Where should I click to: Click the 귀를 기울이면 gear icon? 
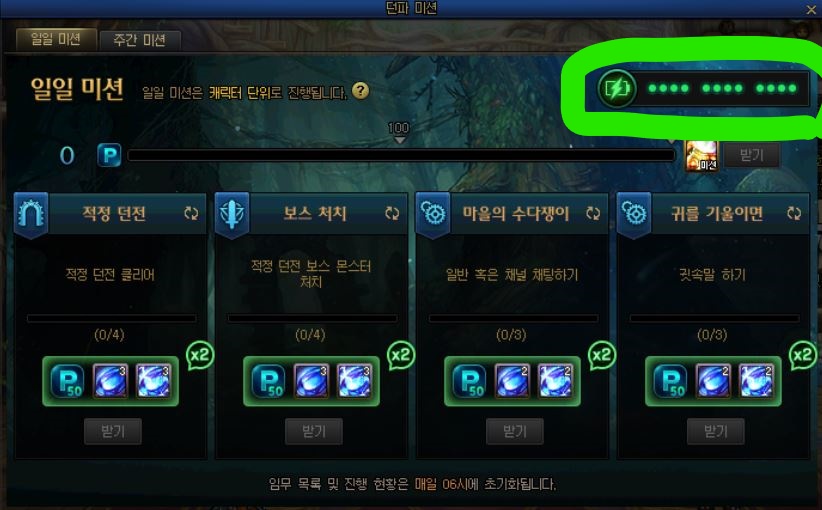634,213
